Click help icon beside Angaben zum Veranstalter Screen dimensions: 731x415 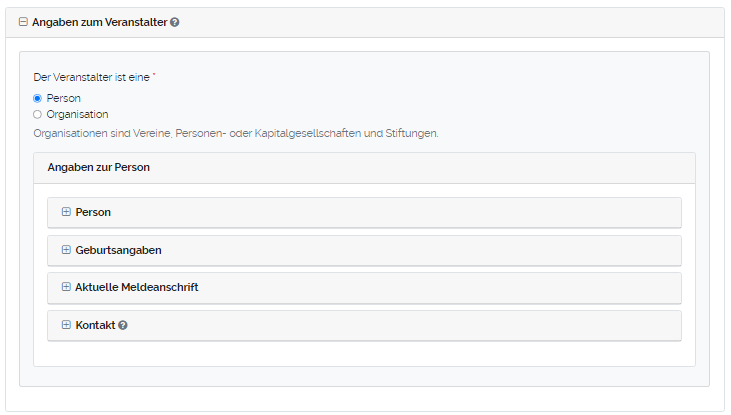[x=175, y=22]
